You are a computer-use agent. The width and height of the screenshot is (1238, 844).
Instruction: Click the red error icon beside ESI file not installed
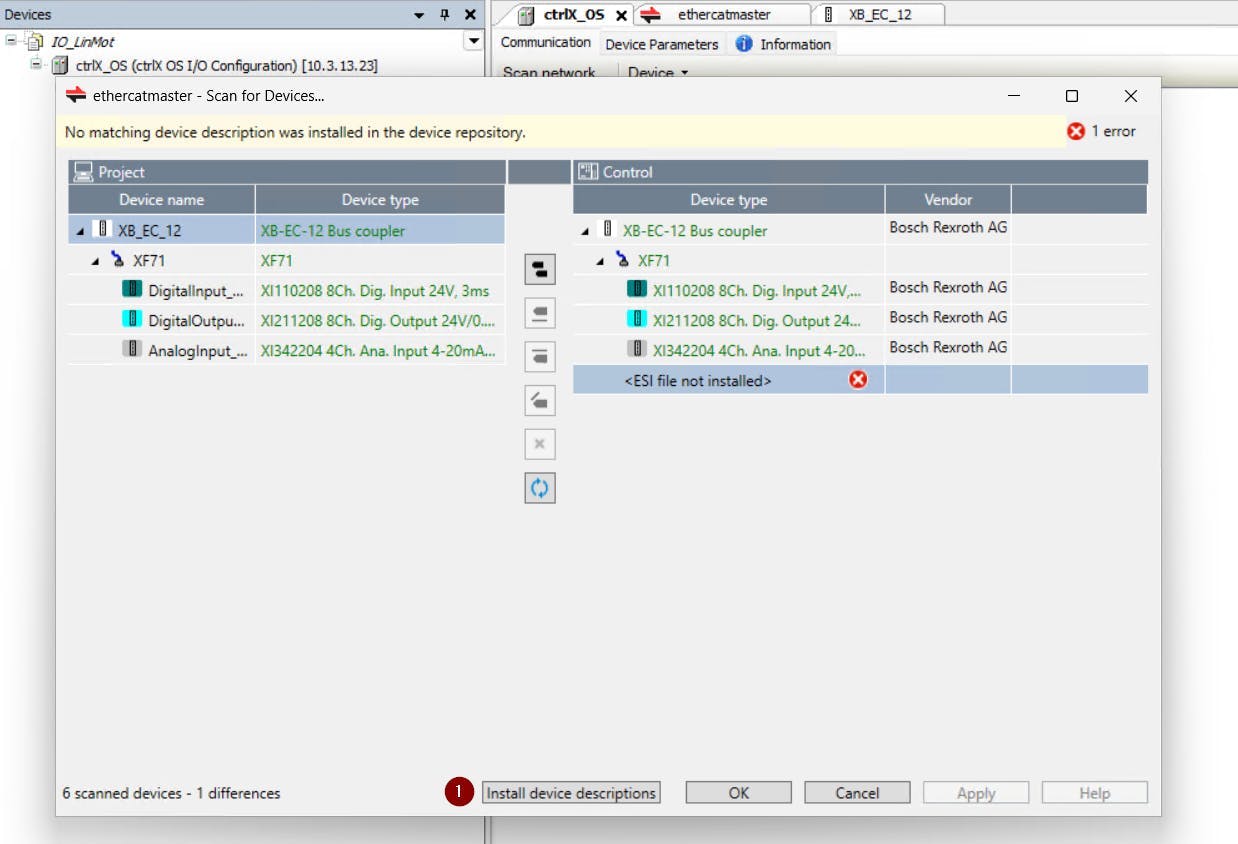pos(858,380)
